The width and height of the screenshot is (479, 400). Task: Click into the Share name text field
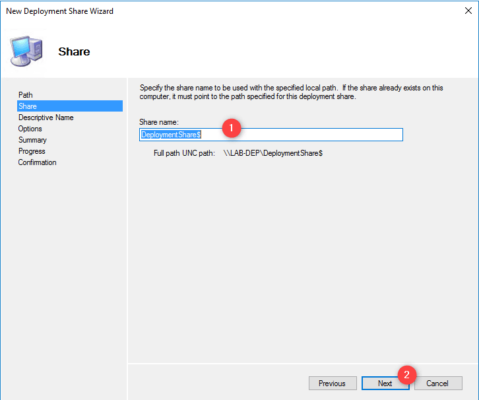point(271,135)
